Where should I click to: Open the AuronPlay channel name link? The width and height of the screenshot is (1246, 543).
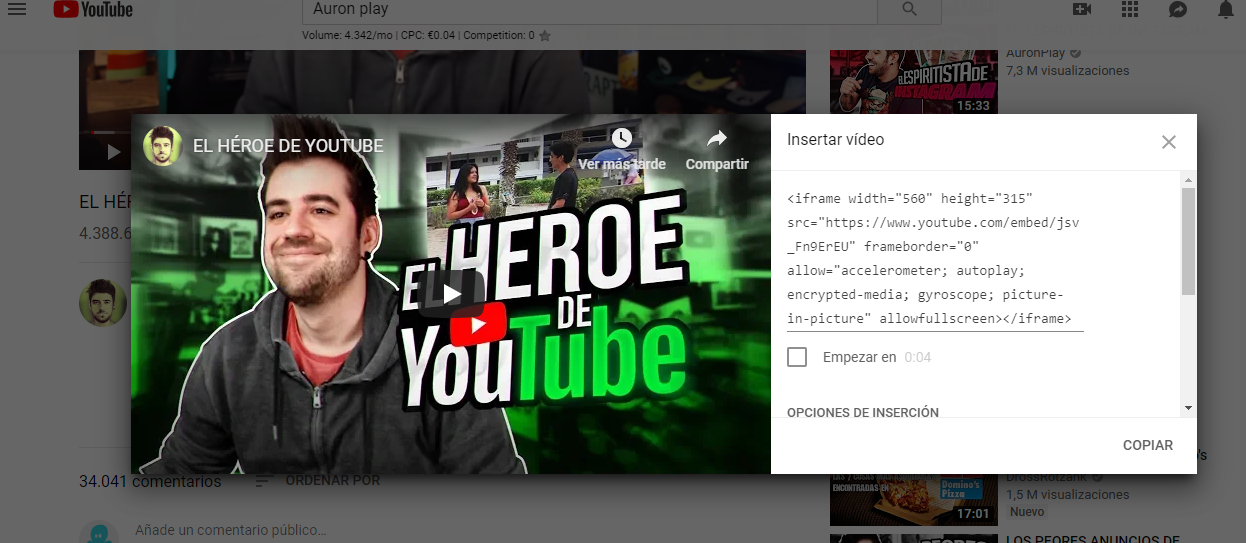(x=1034, y=53)
